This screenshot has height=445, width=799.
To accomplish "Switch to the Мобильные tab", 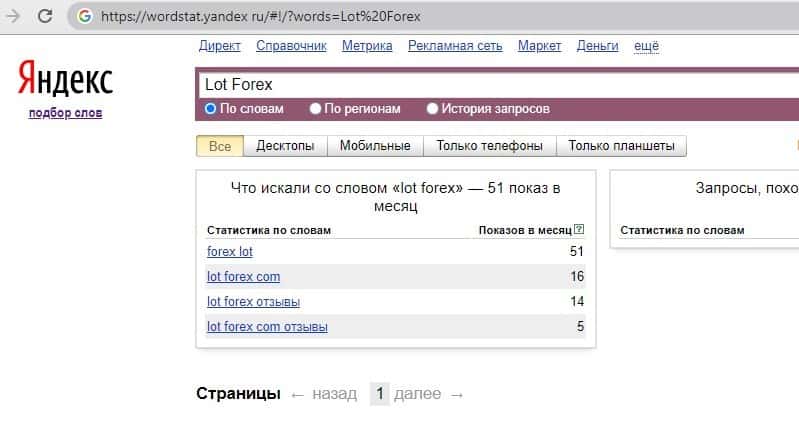I will [x=375, y=146].
